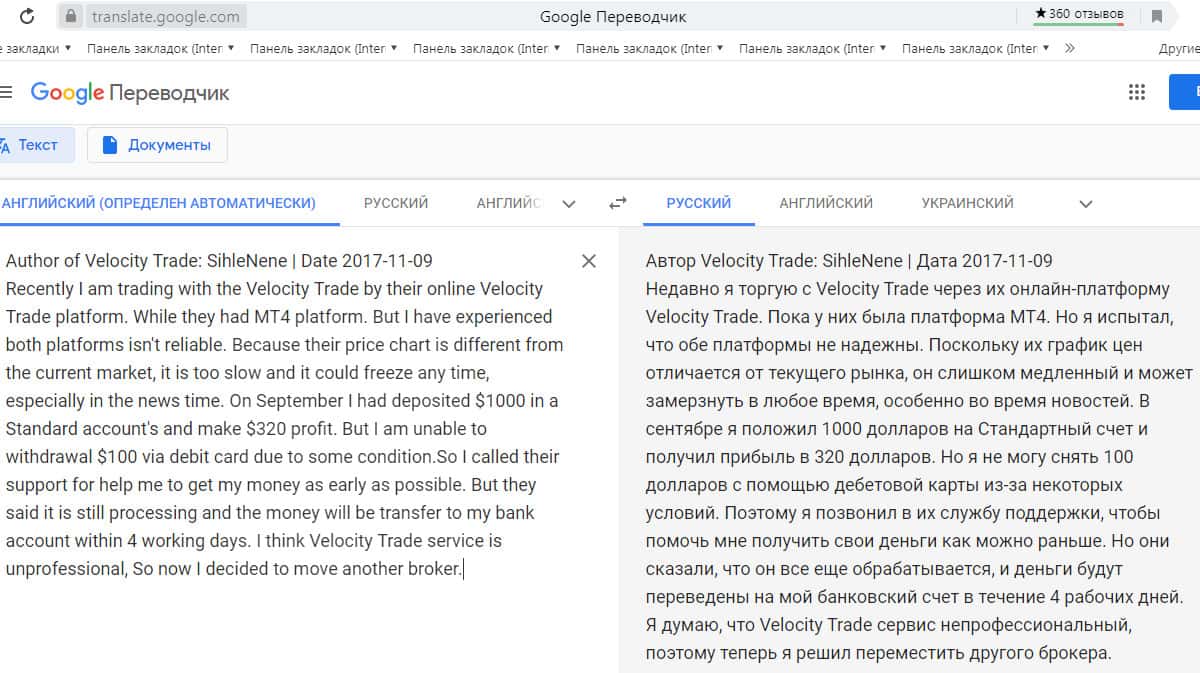The height and width of the screenshot is (673, 1200).
Task: Click the bookmark icon in the address bar
Action: pyautogui.click(x=1157, y=16)
